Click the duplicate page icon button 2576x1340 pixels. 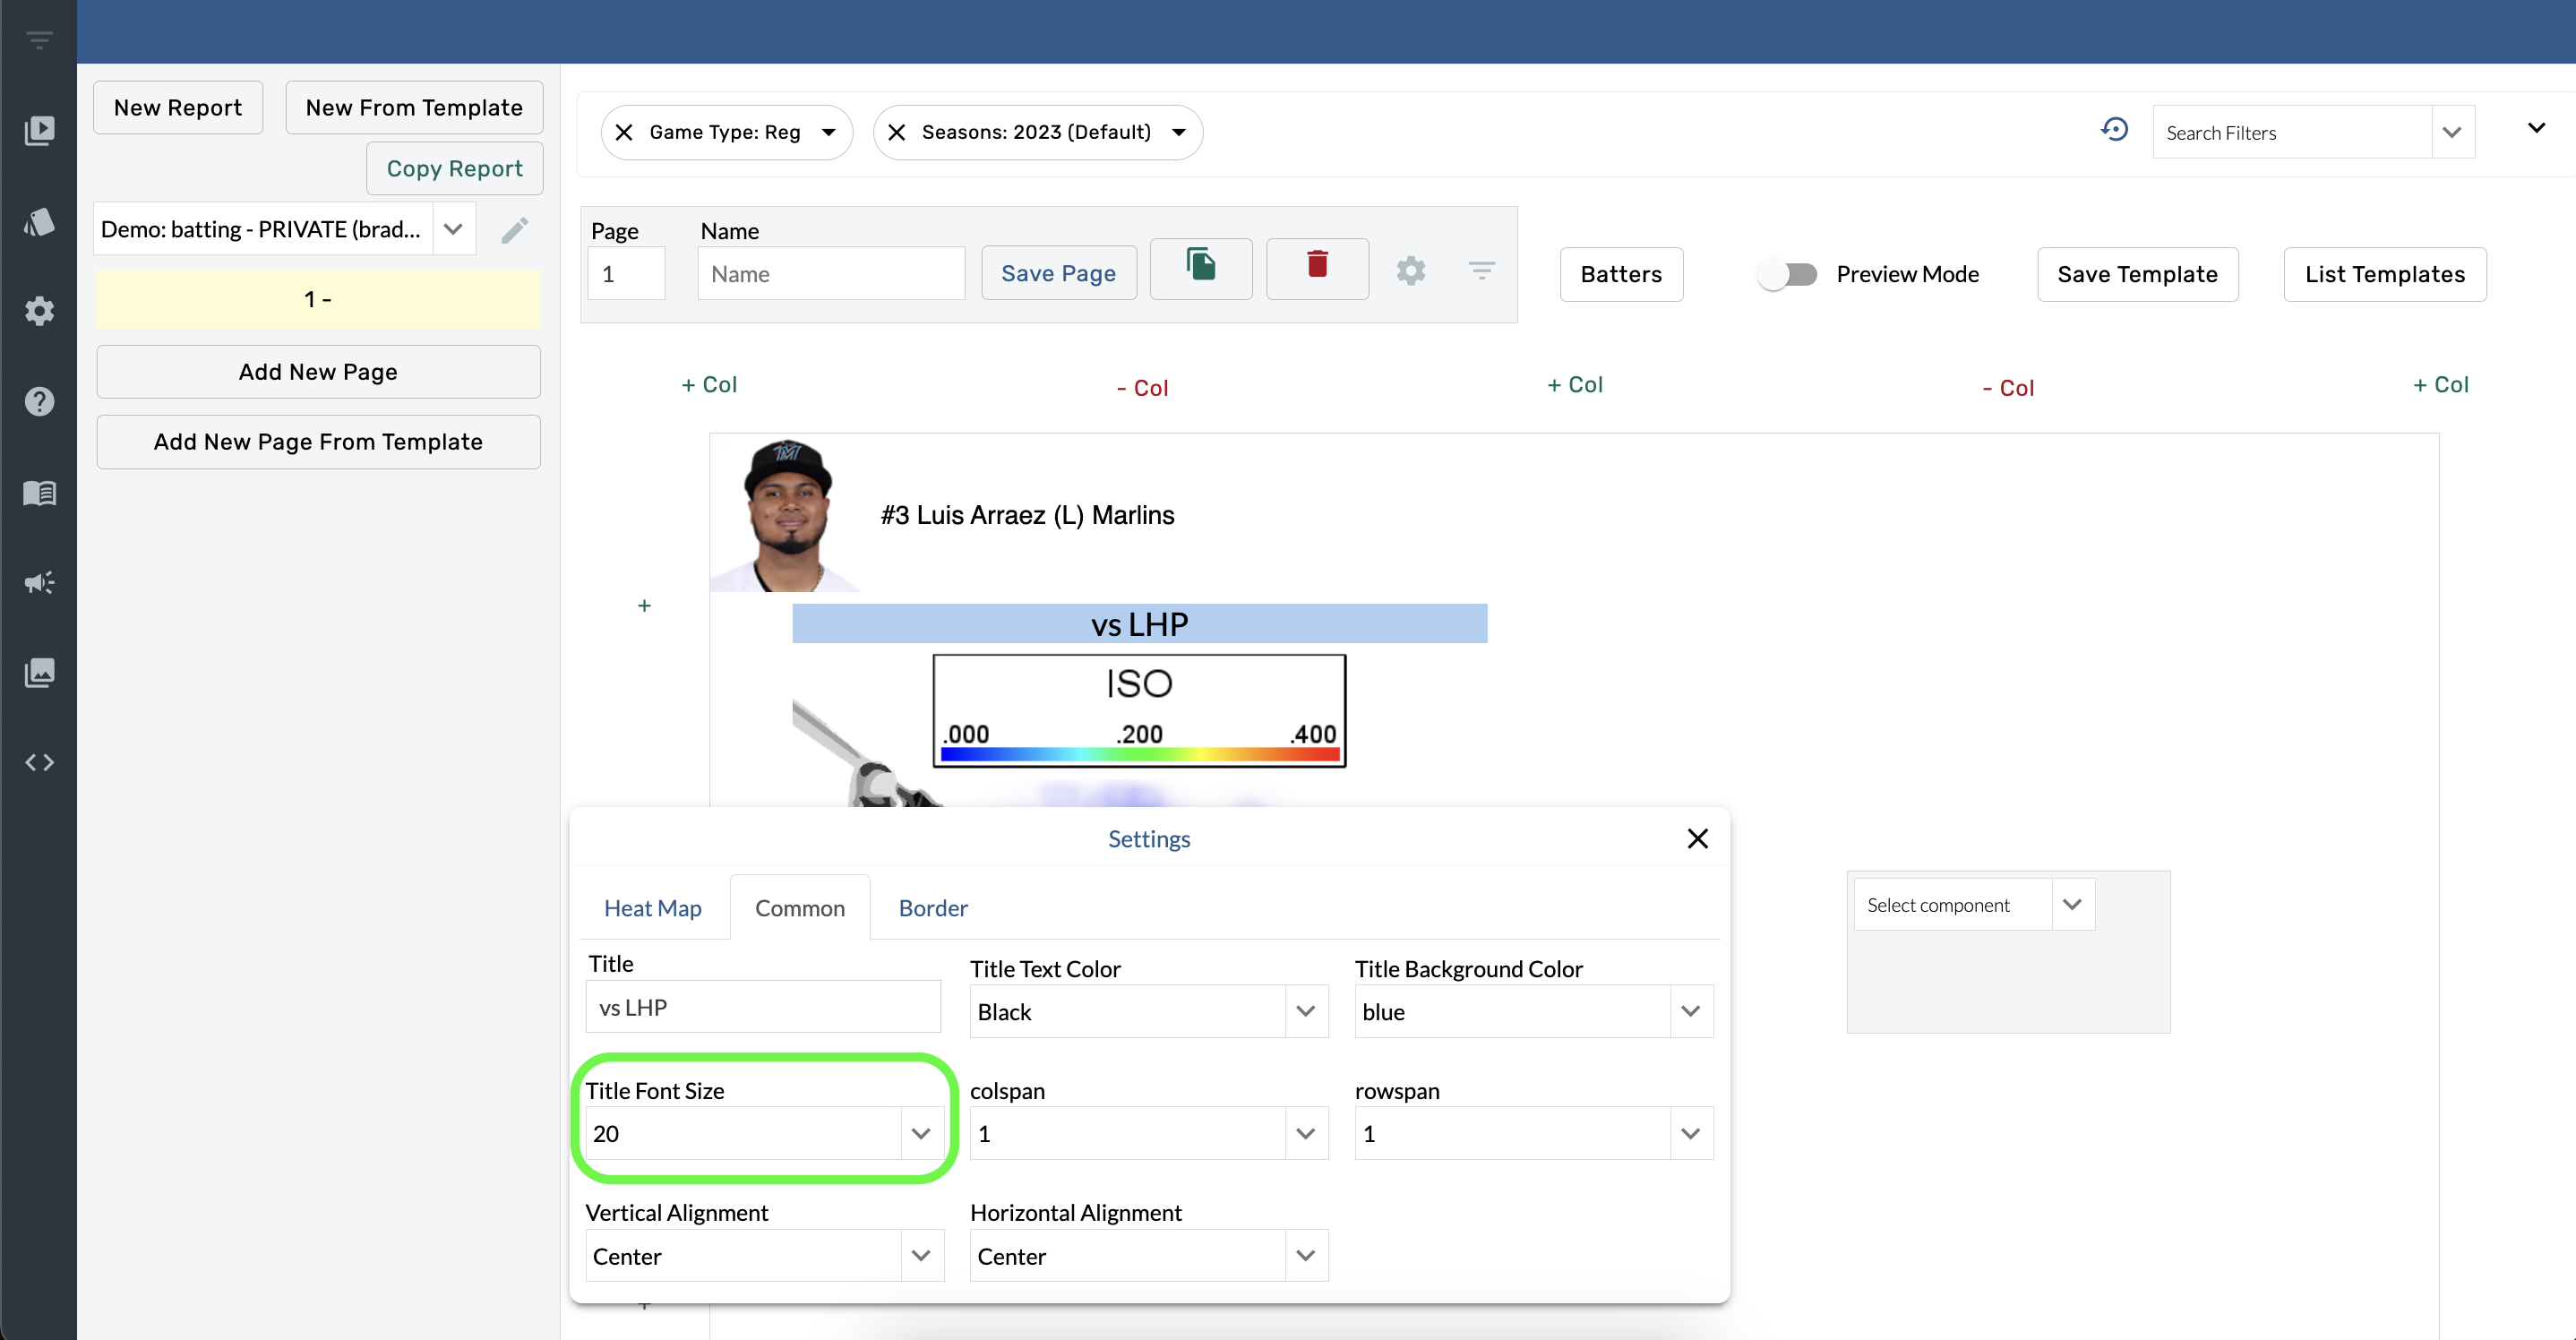click(x=1200, y=267)
